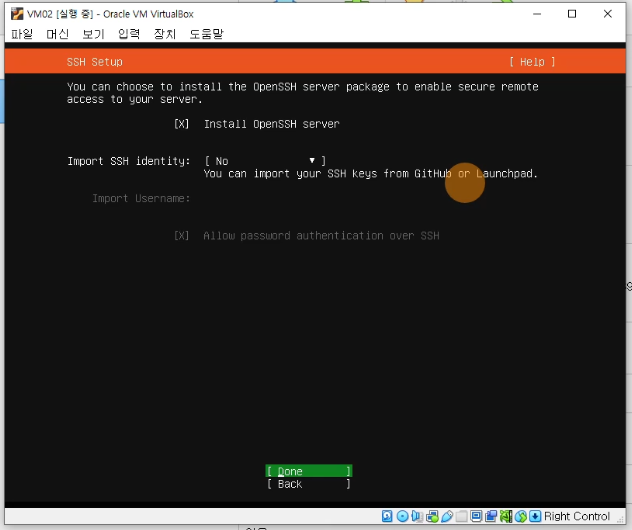Click the SSH Setup heading text
The width and height of the screenshot is (632, 530).
point(95,62)
